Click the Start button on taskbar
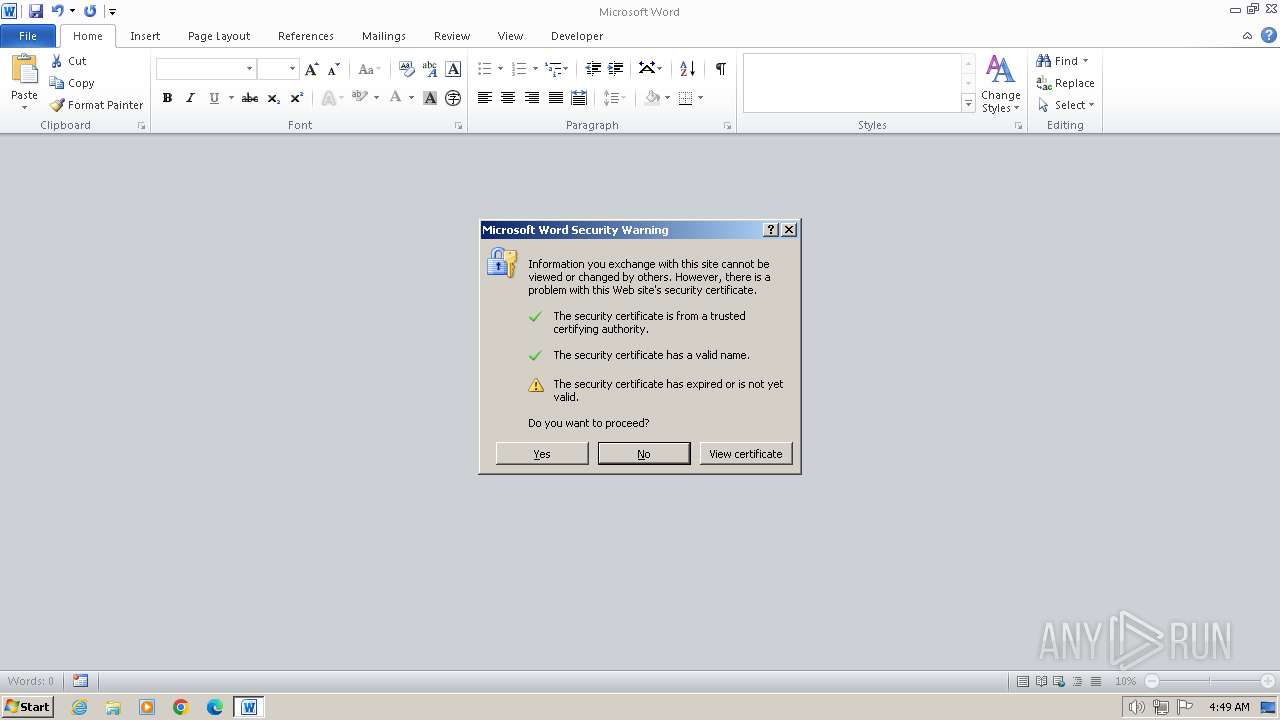The image size is (1280, 720). [27, 707]
